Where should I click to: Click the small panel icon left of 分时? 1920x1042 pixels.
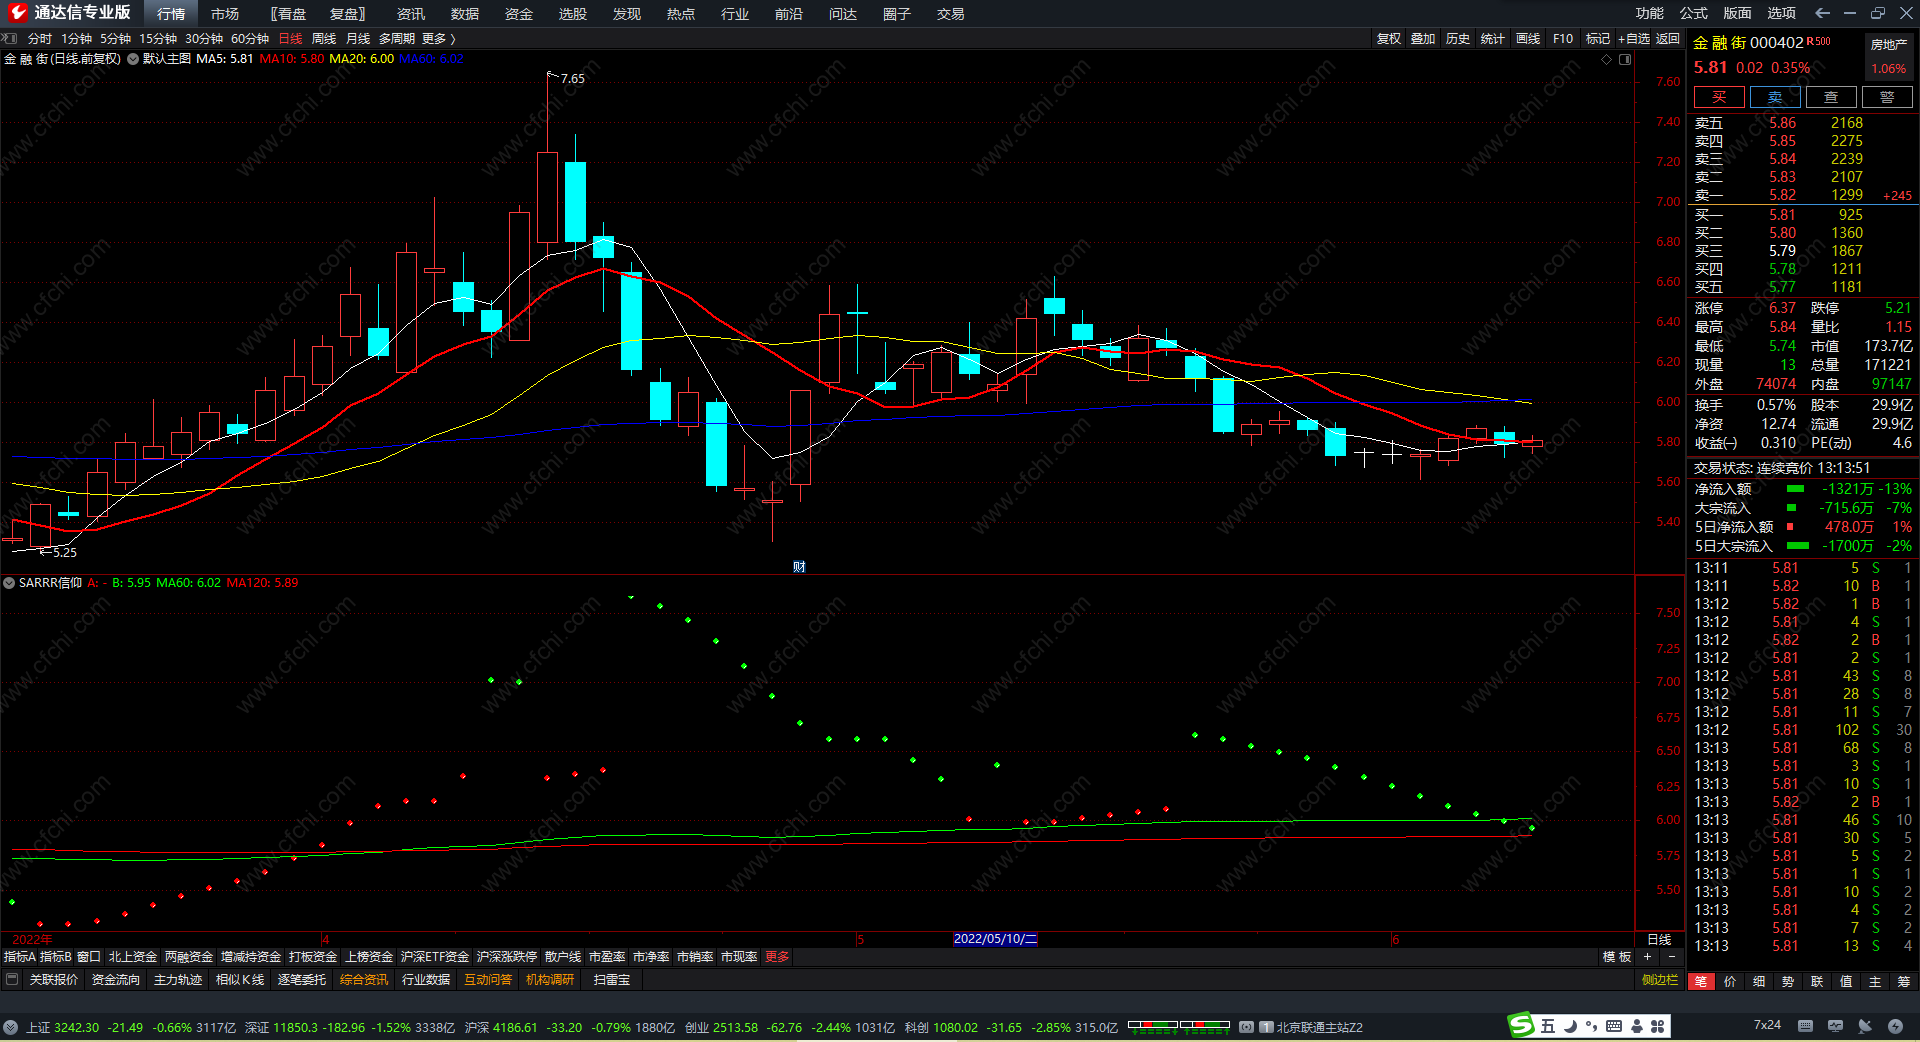tap(10, 39)
